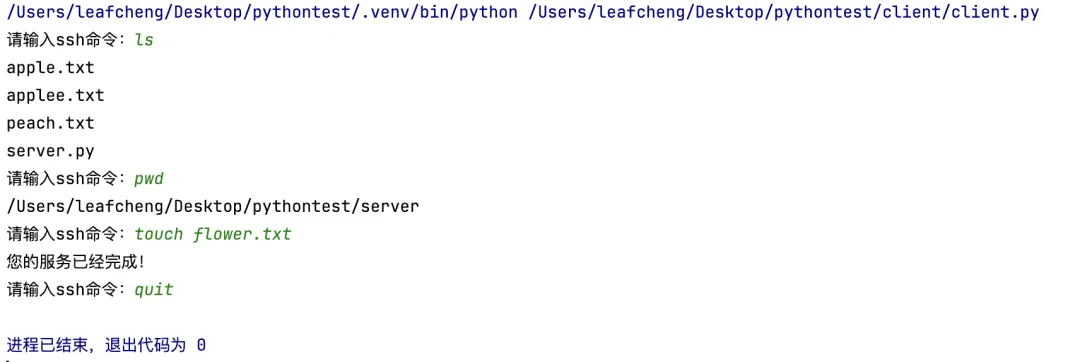Open the client.py script path link
Image resolution: width=1080 pixels, height=362 pixels.
pos(784,12)
